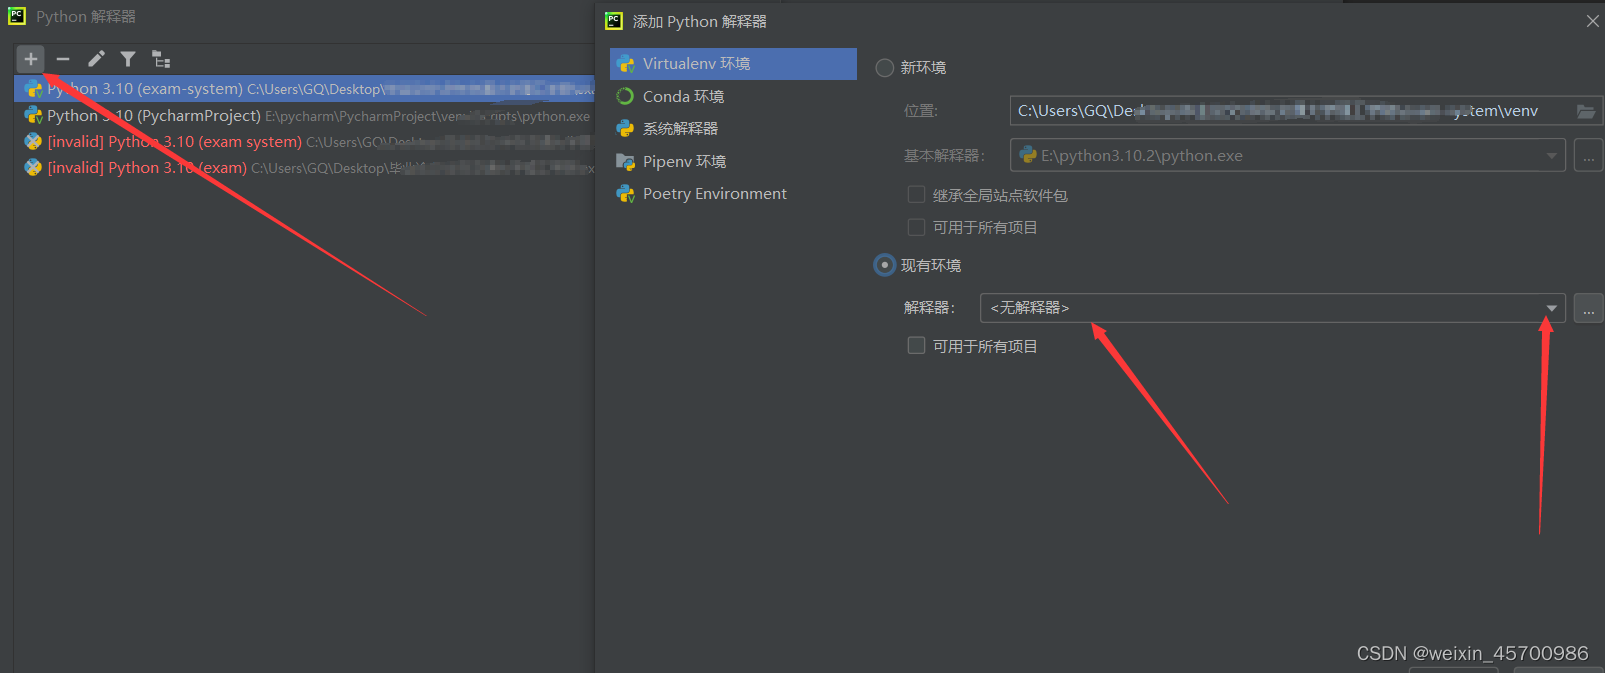Select the 新环境 radio button
The height and width of the screenshot is (673, 1605).
pyautogui.click(x=885, y=68)
